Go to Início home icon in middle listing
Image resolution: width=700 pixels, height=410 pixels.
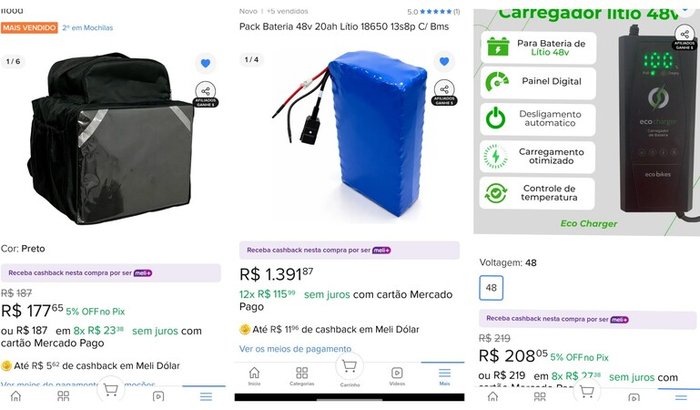coord(254,376)
